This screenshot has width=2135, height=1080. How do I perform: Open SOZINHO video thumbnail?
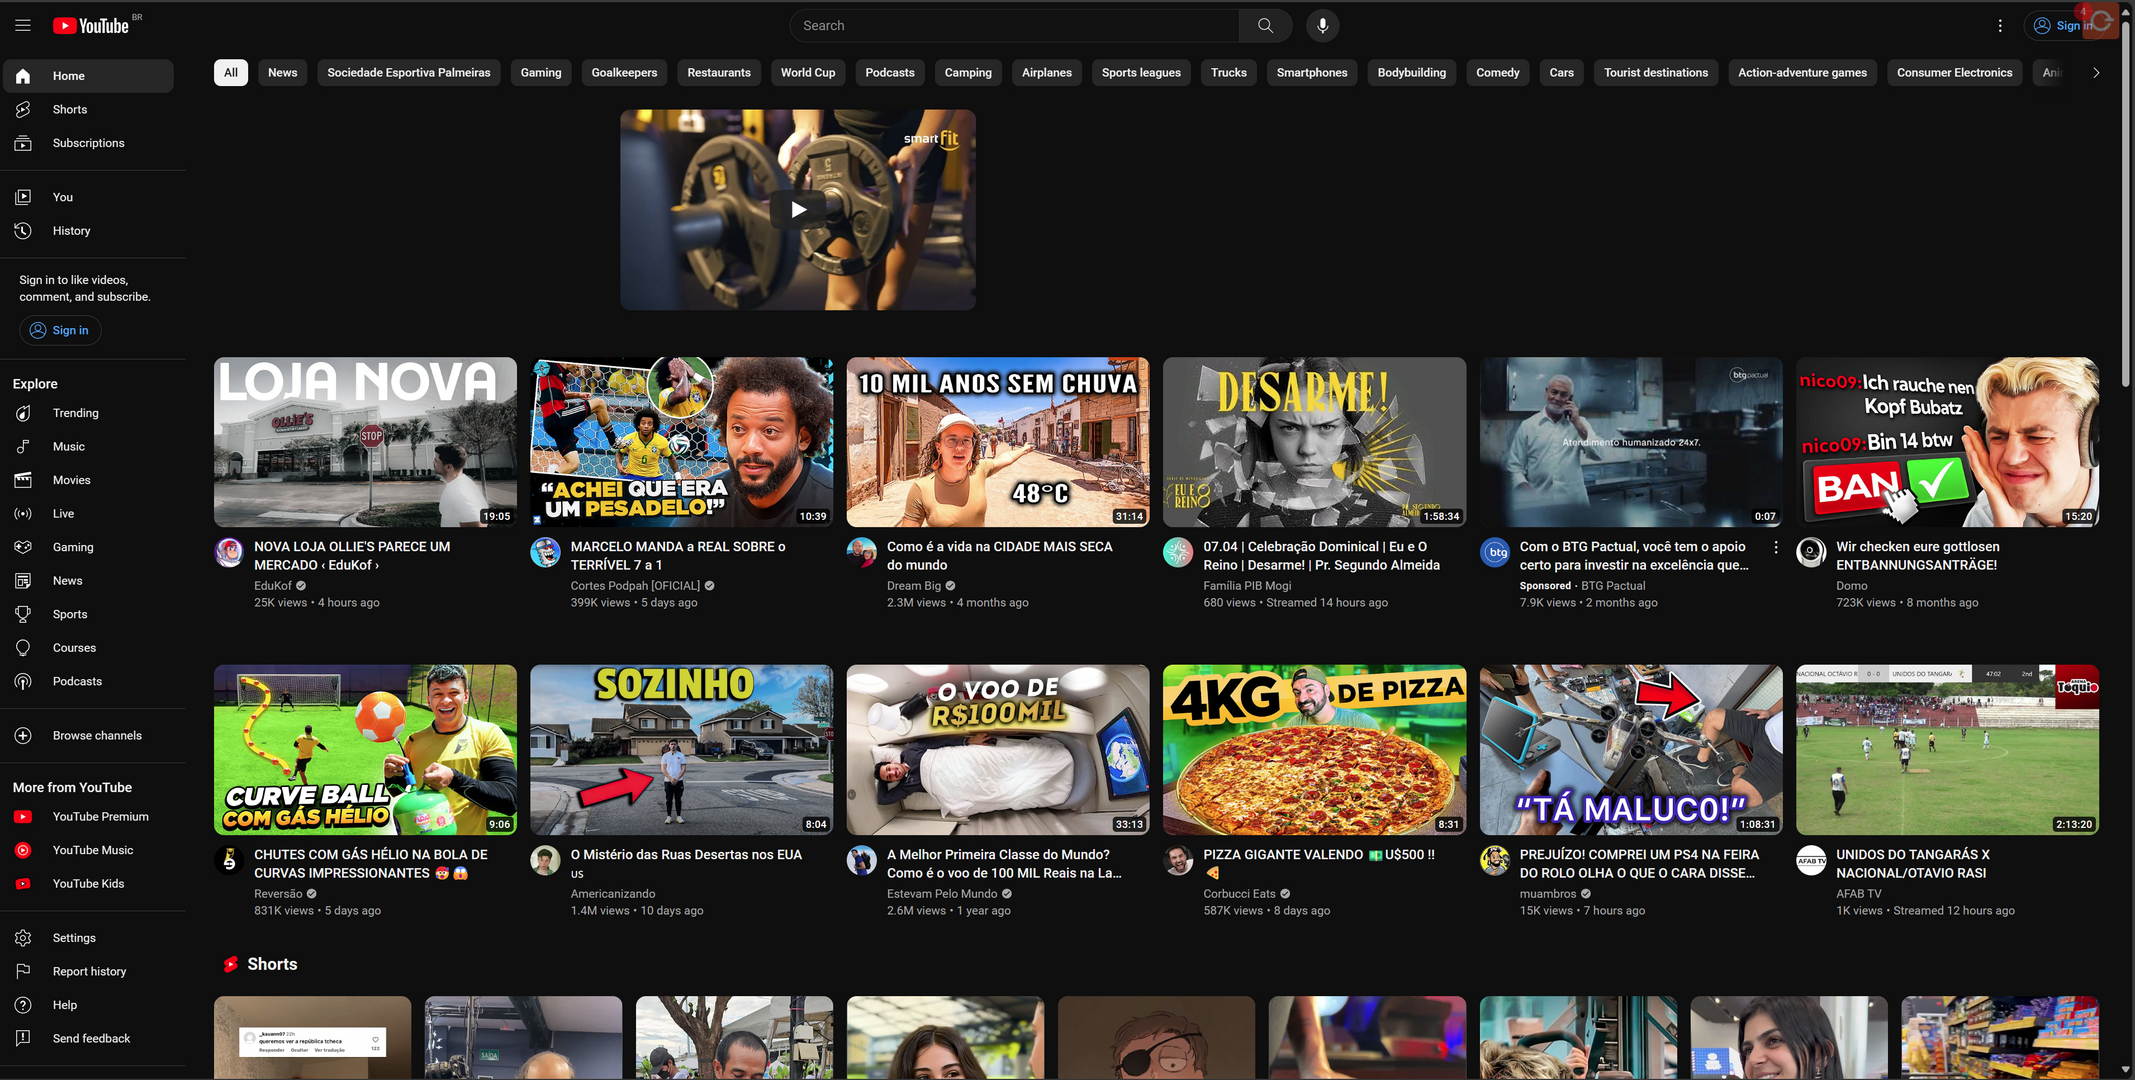[681, 750]
